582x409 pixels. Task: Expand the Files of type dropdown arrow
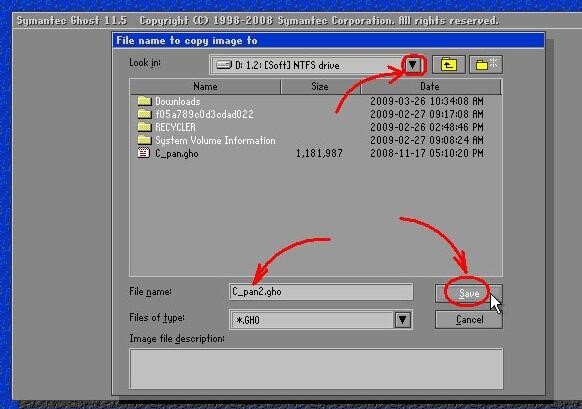click(403, 320)
